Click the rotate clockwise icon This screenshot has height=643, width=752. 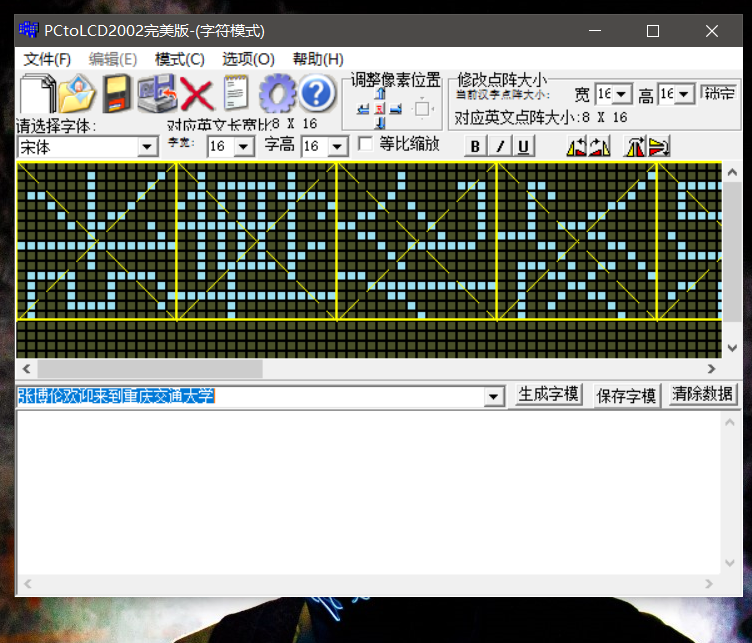pos(599,146)
